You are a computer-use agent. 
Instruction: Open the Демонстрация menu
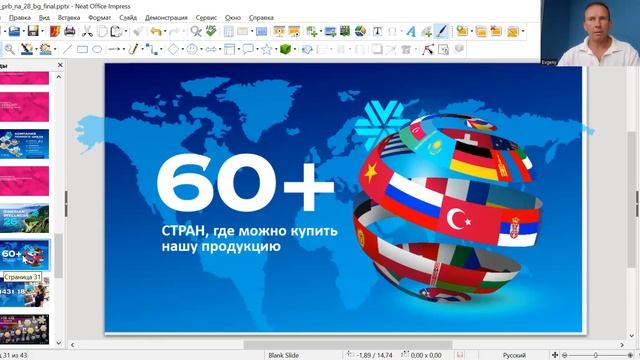pos(166,18)
